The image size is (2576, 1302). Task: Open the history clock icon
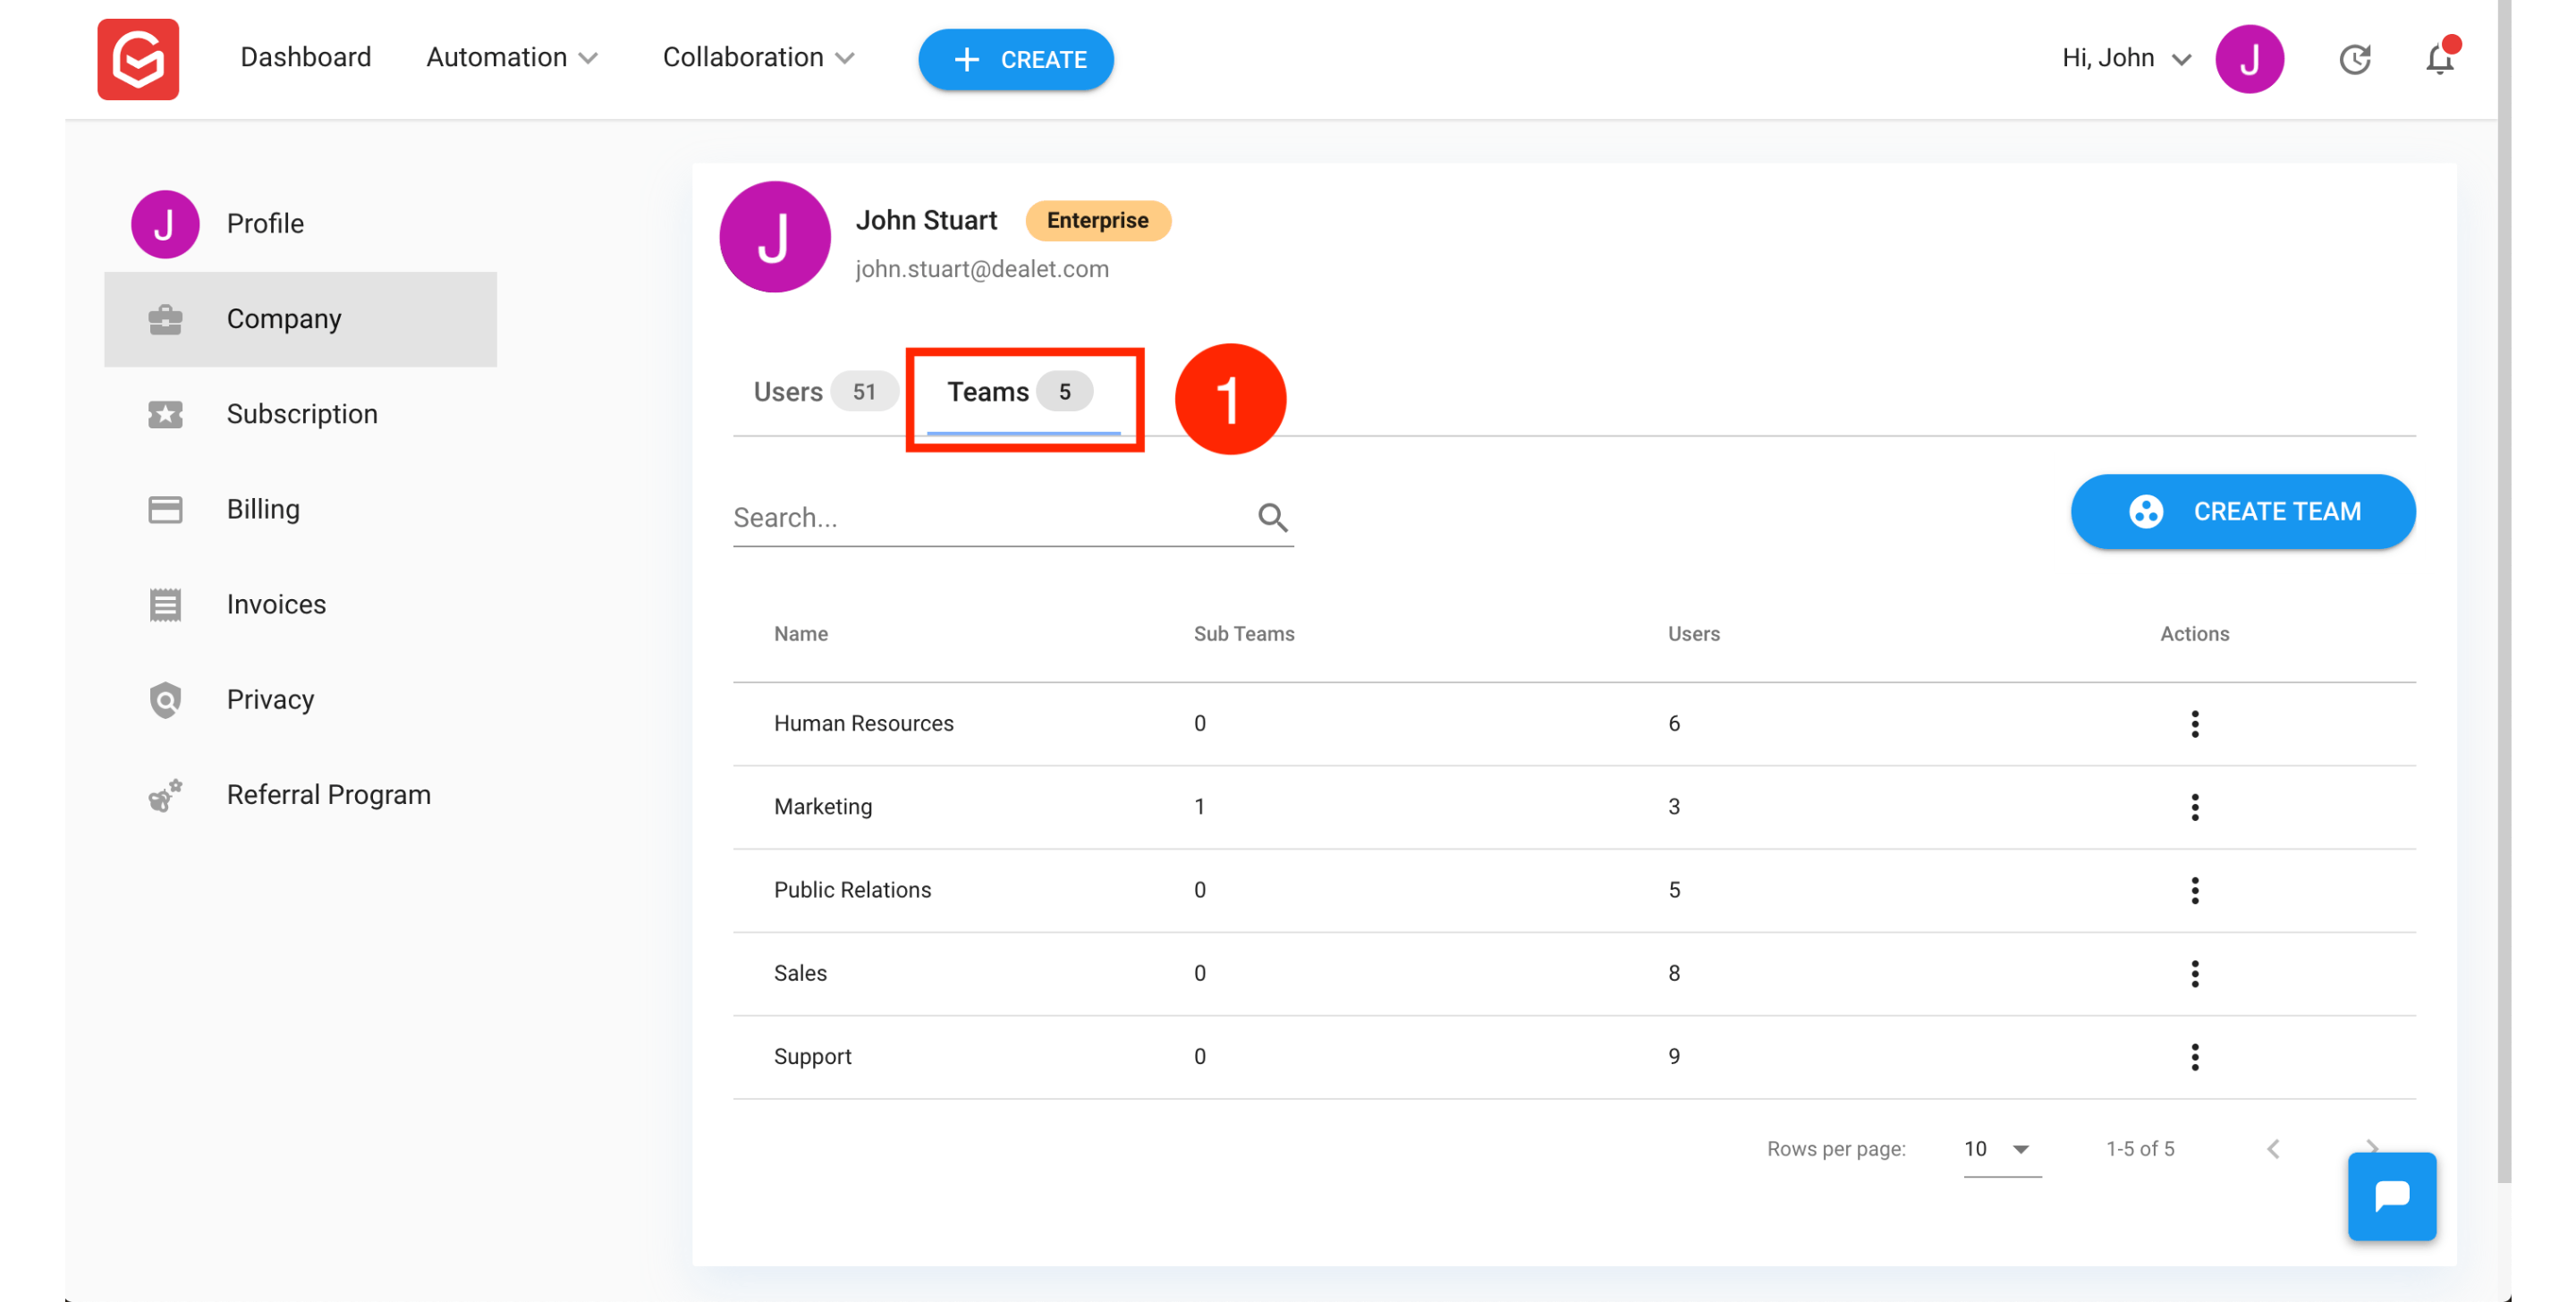click(2354, 60)
